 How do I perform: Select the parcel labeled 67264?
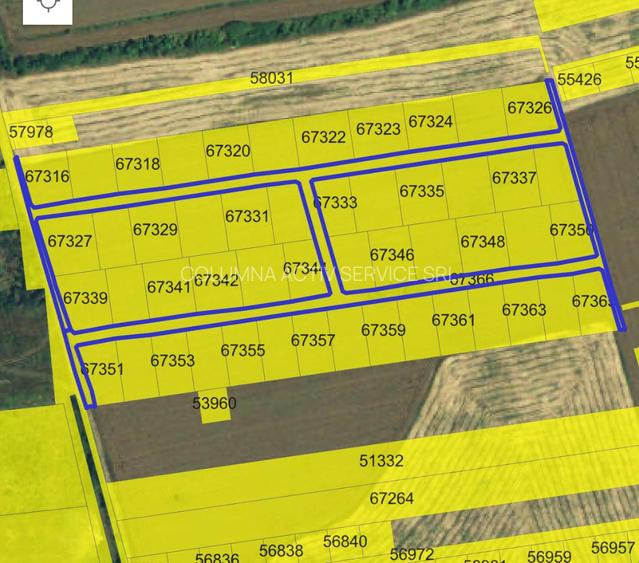pos(391,498)
